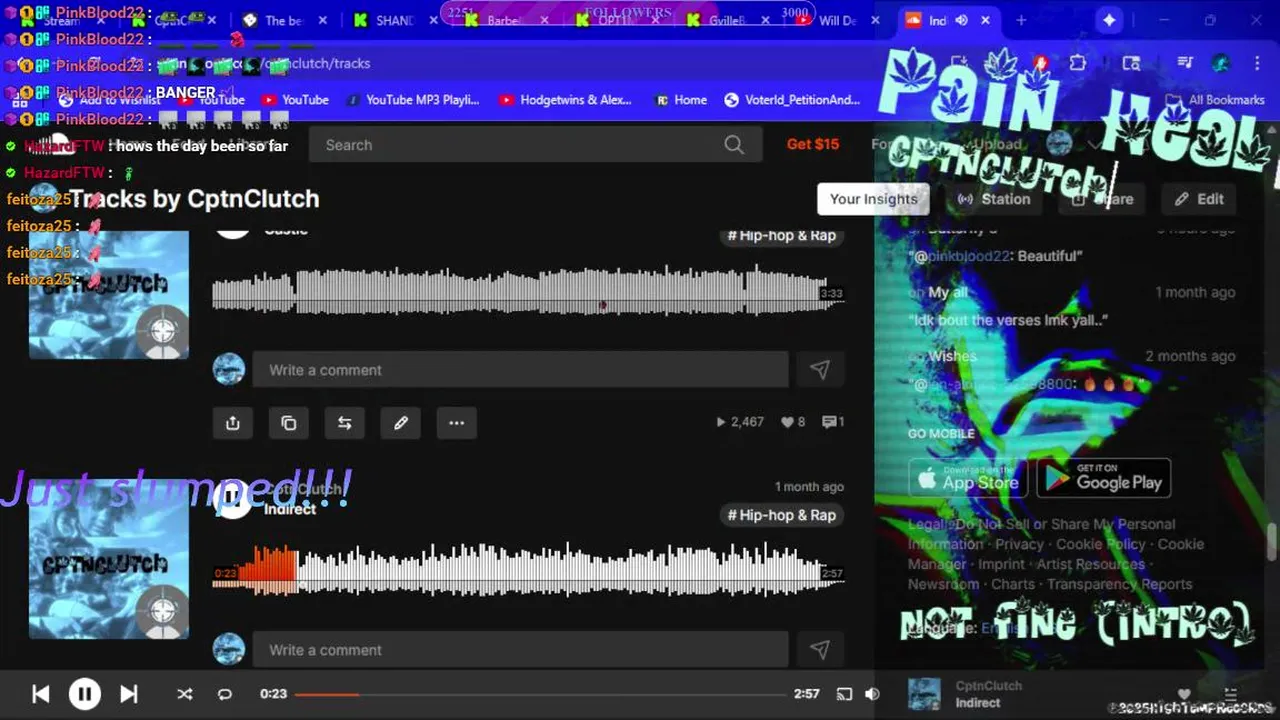This screenshot has height=720, width=1280.
Task: Mute the volume in player bar
Action: pyautogui.click(x=872, y=694)
